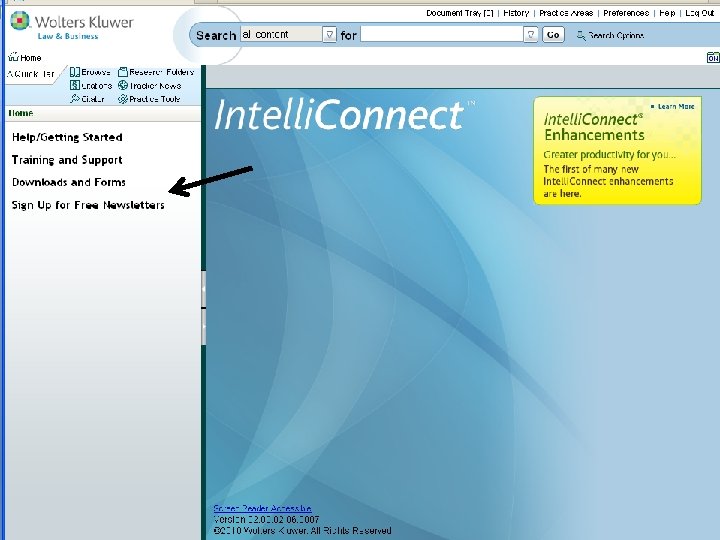
Task: Click the search terms input field
Action: click(x=442, y=34)
